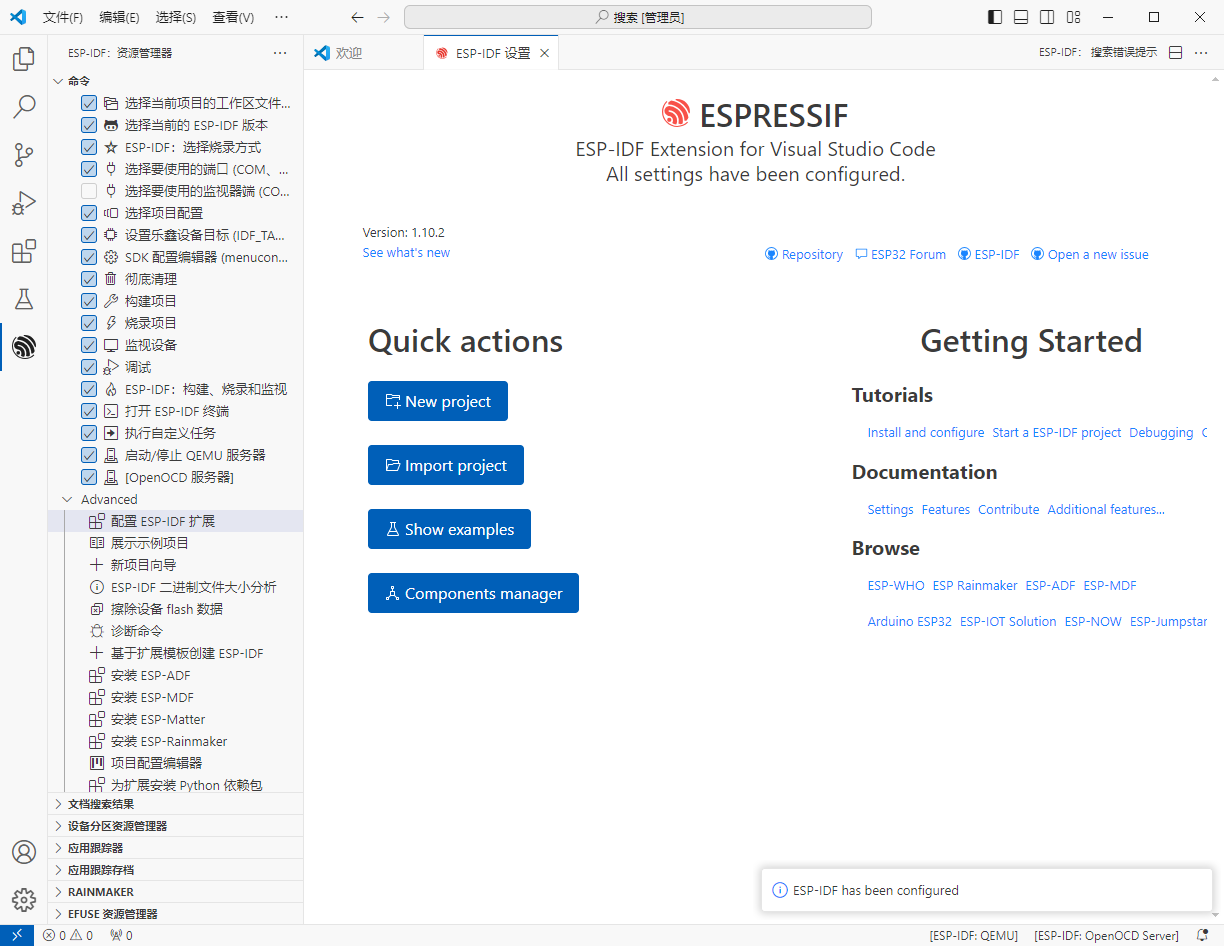Screen dimensions: 1224x946
Task: Toggle checkbox for 监视设备
Action: 89,345
